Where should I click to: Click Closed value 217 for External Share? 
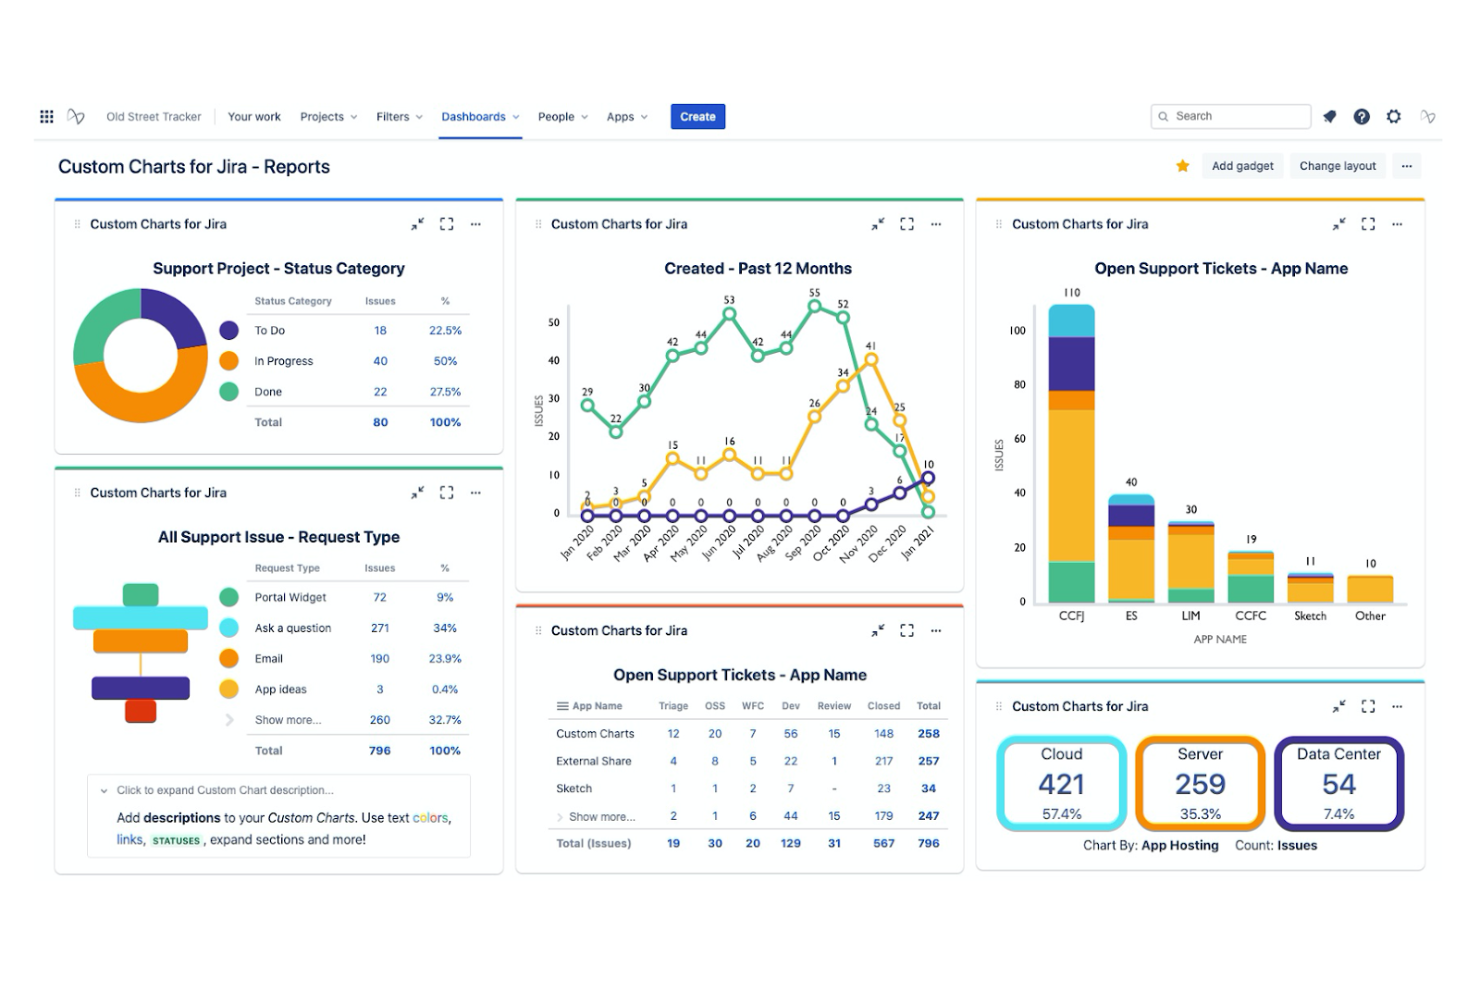click(884, 761)
